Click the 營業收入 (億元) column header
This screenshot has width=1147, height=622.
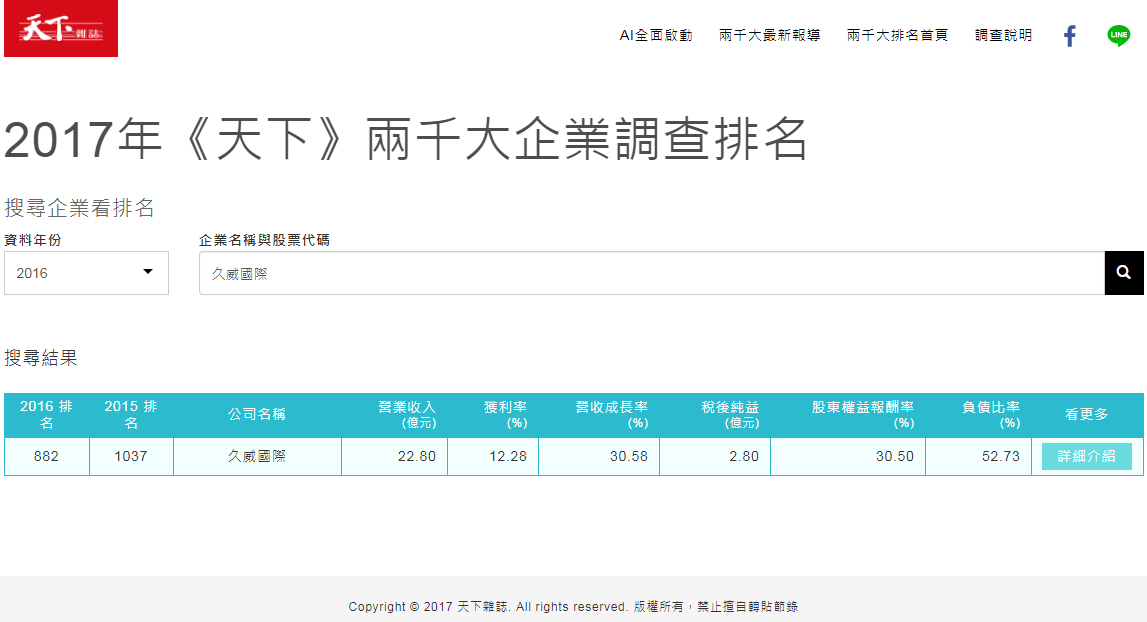(394, 415)
